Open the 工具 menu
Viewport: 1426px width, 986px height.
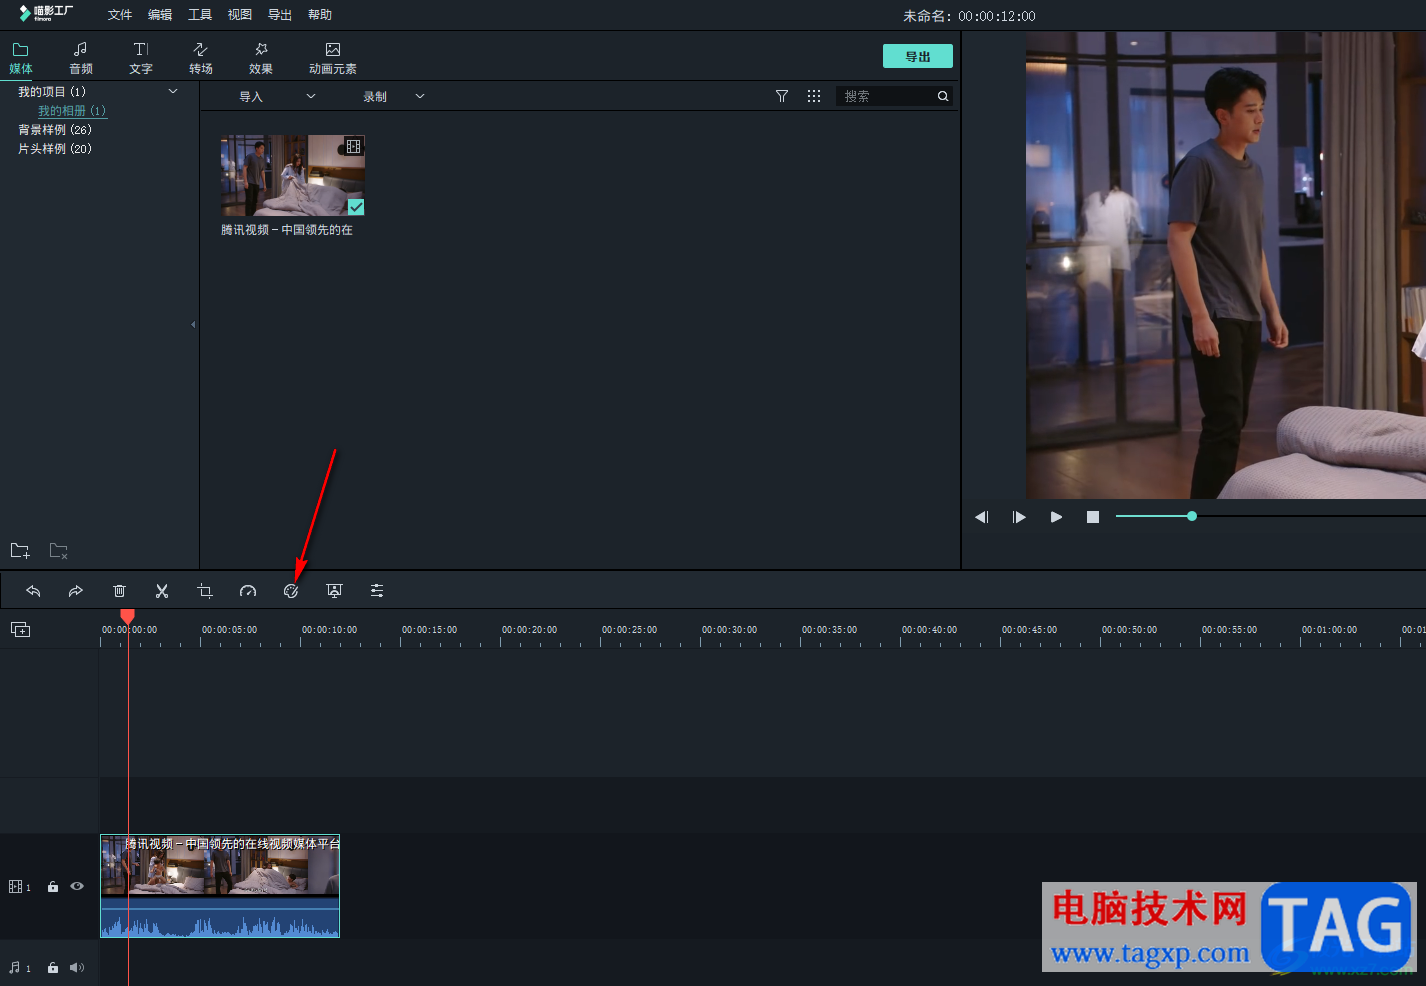coord(200,15)
